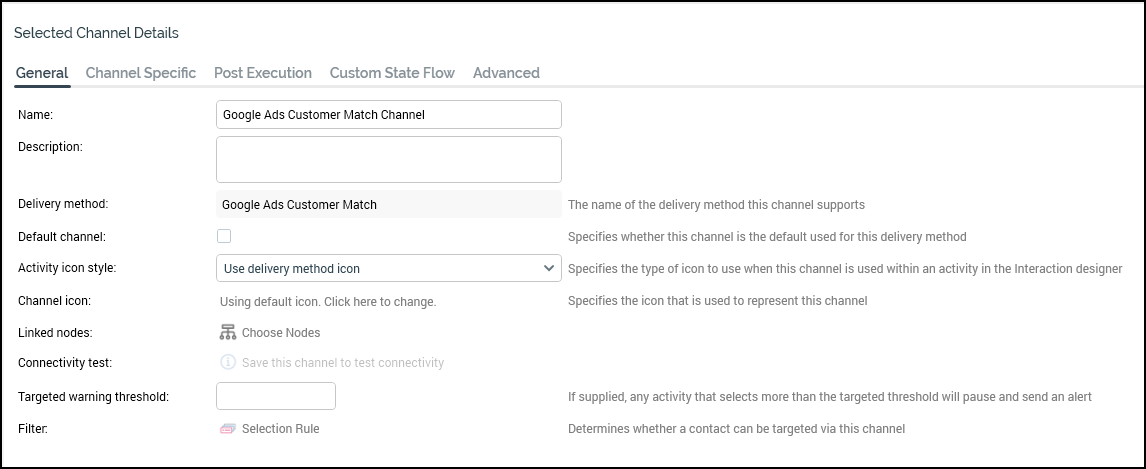Image resolution: width=1146 pixels, height=469 pixels.
Task: Click the Choose Nodes hierarchy icon
Action: (228, 332)
